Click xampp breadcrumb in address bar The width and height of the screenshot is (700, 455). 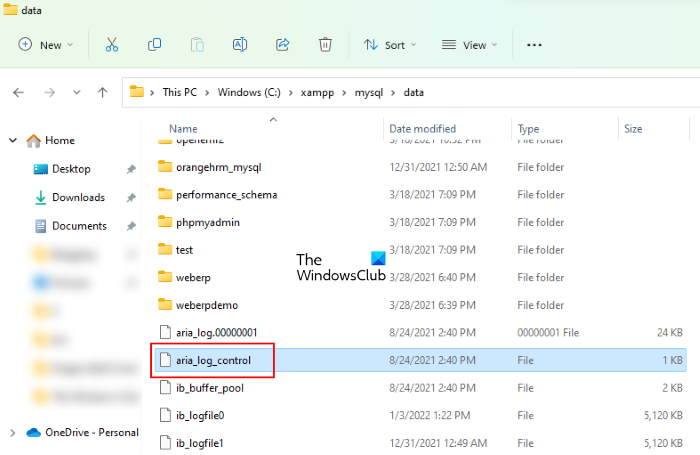[317, 93]
